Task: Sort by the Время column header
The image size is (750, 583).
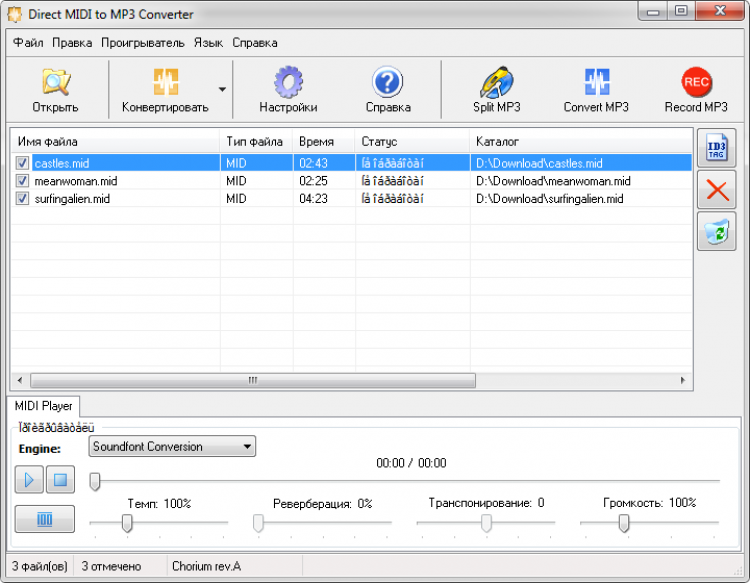Action: pyautogui.click(x=324, y=142)
